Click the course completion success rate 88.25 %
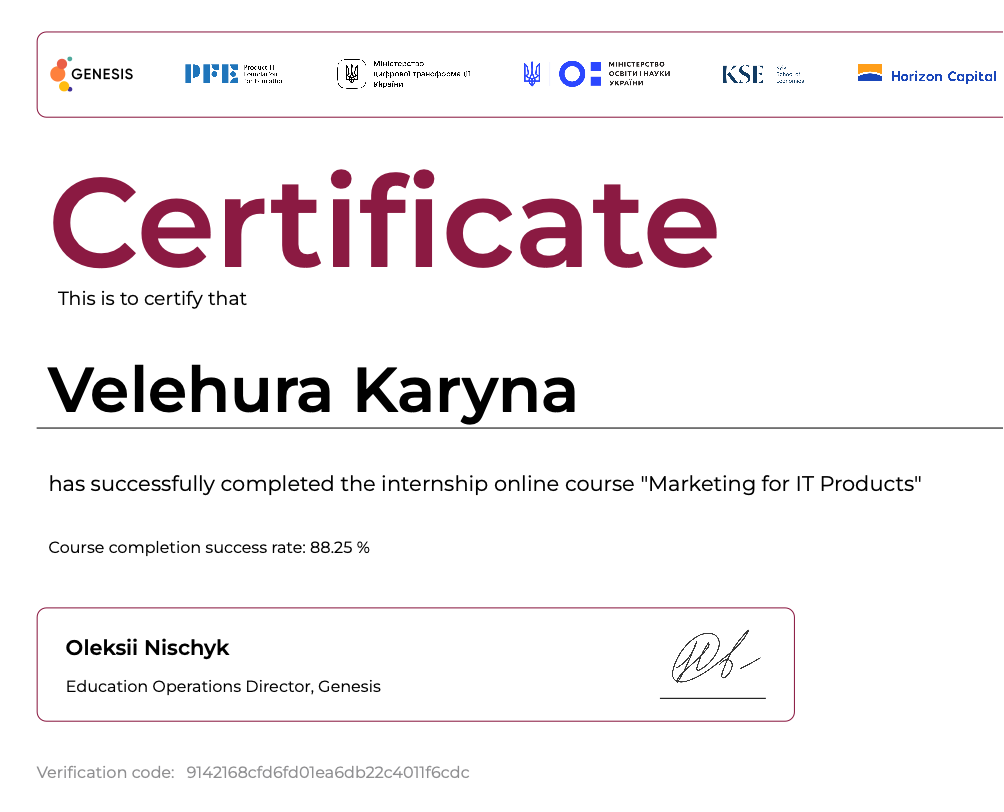 tap(209, 548)
